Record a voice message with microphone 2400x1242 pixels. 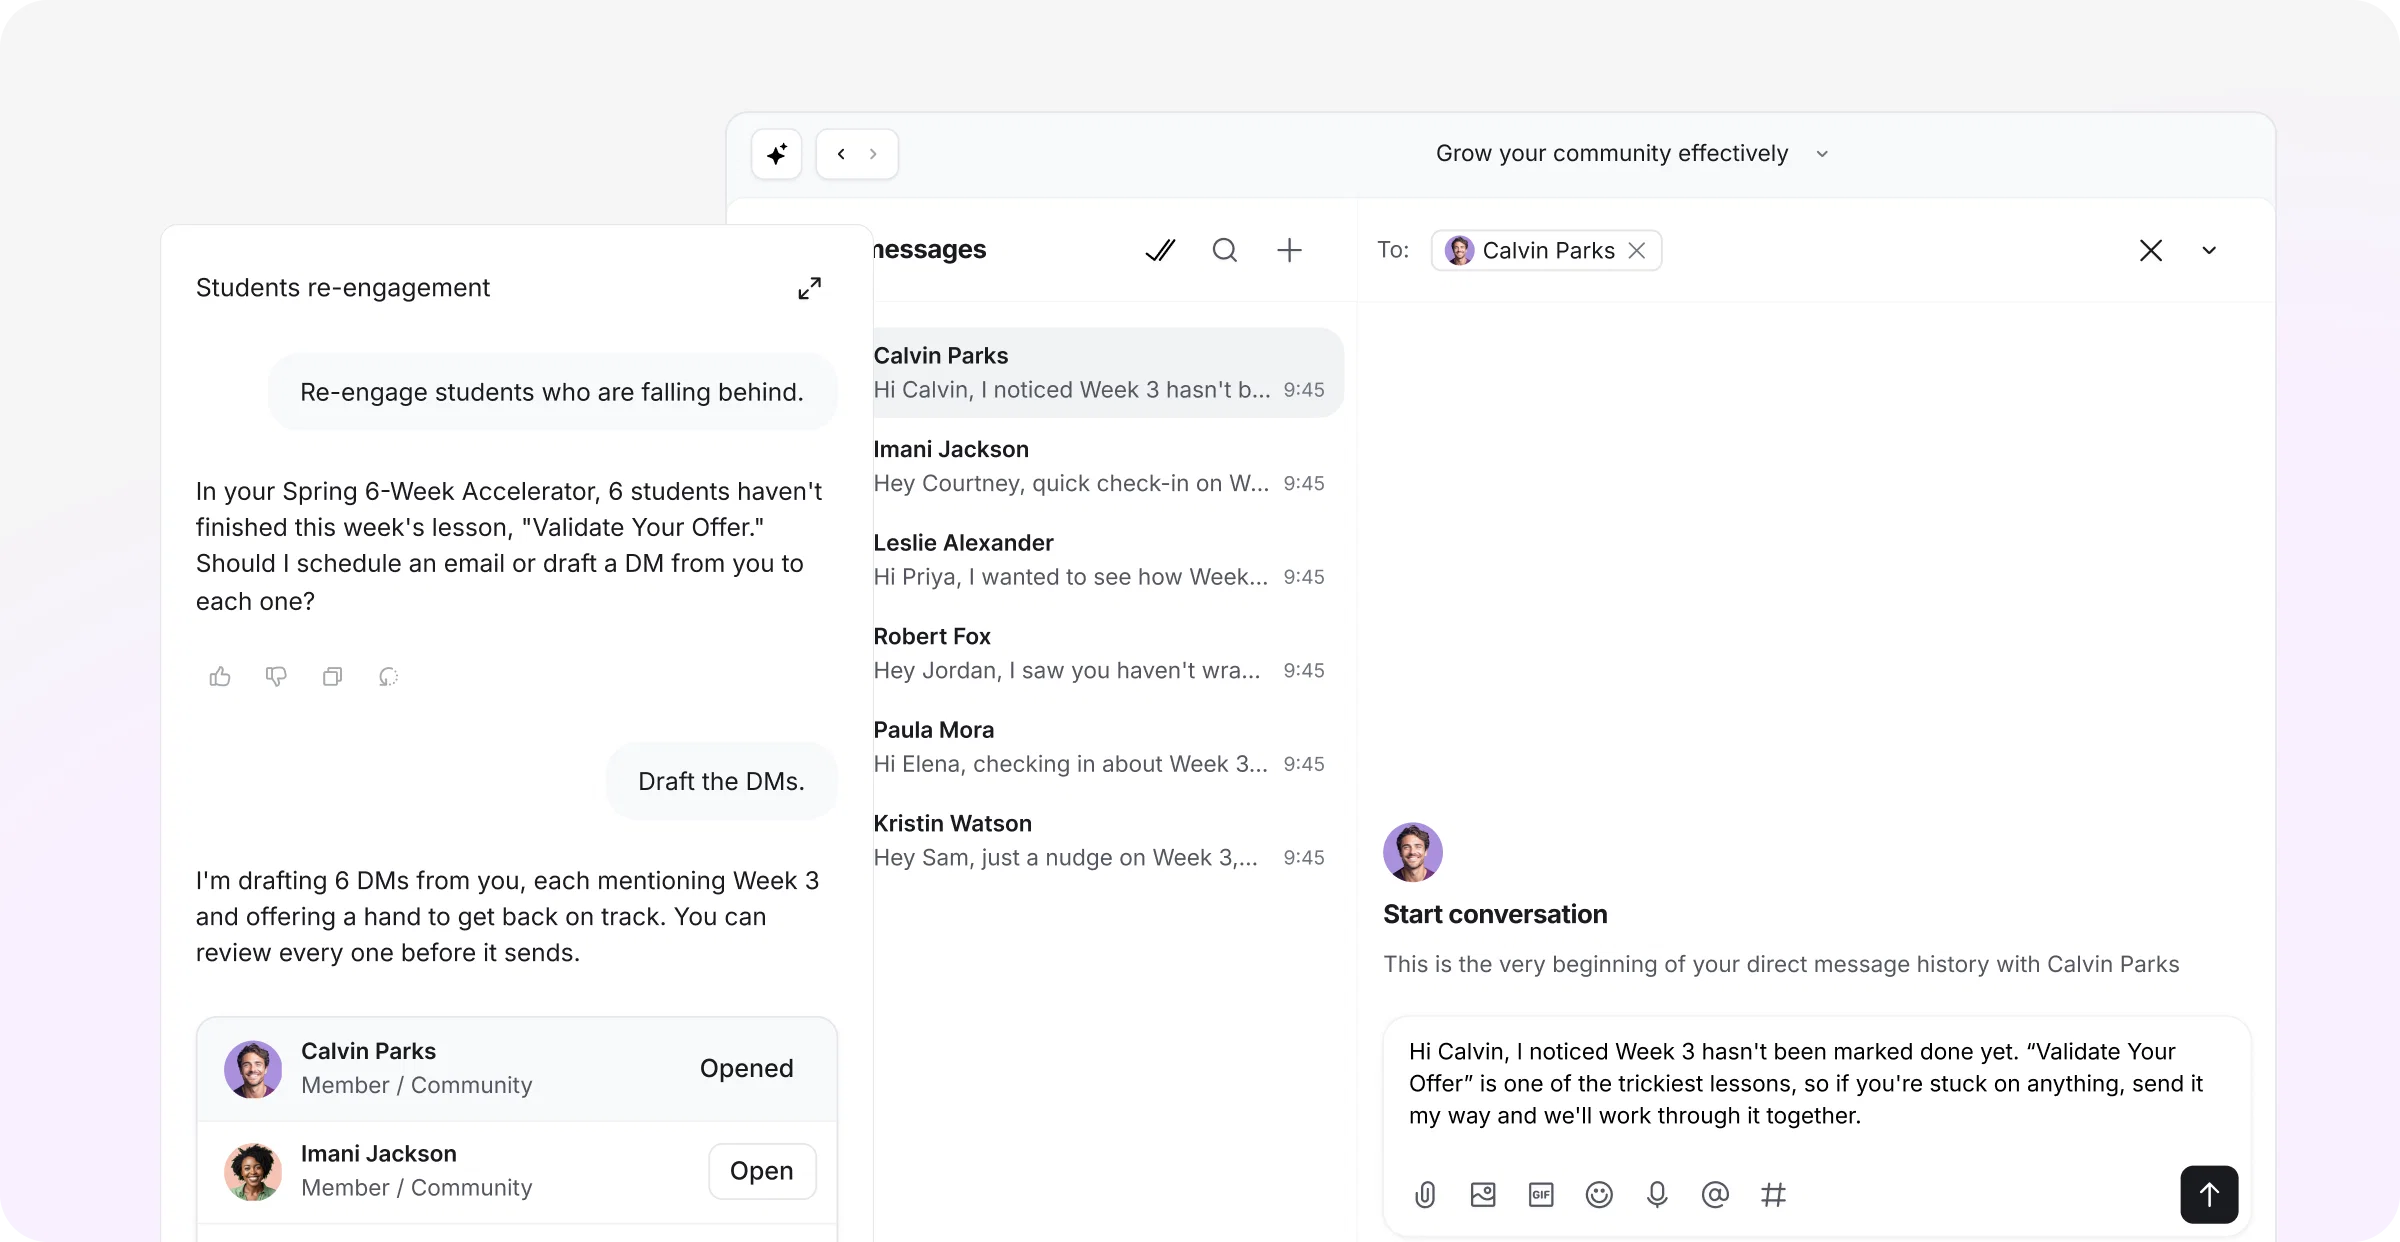(1657, 1194)
